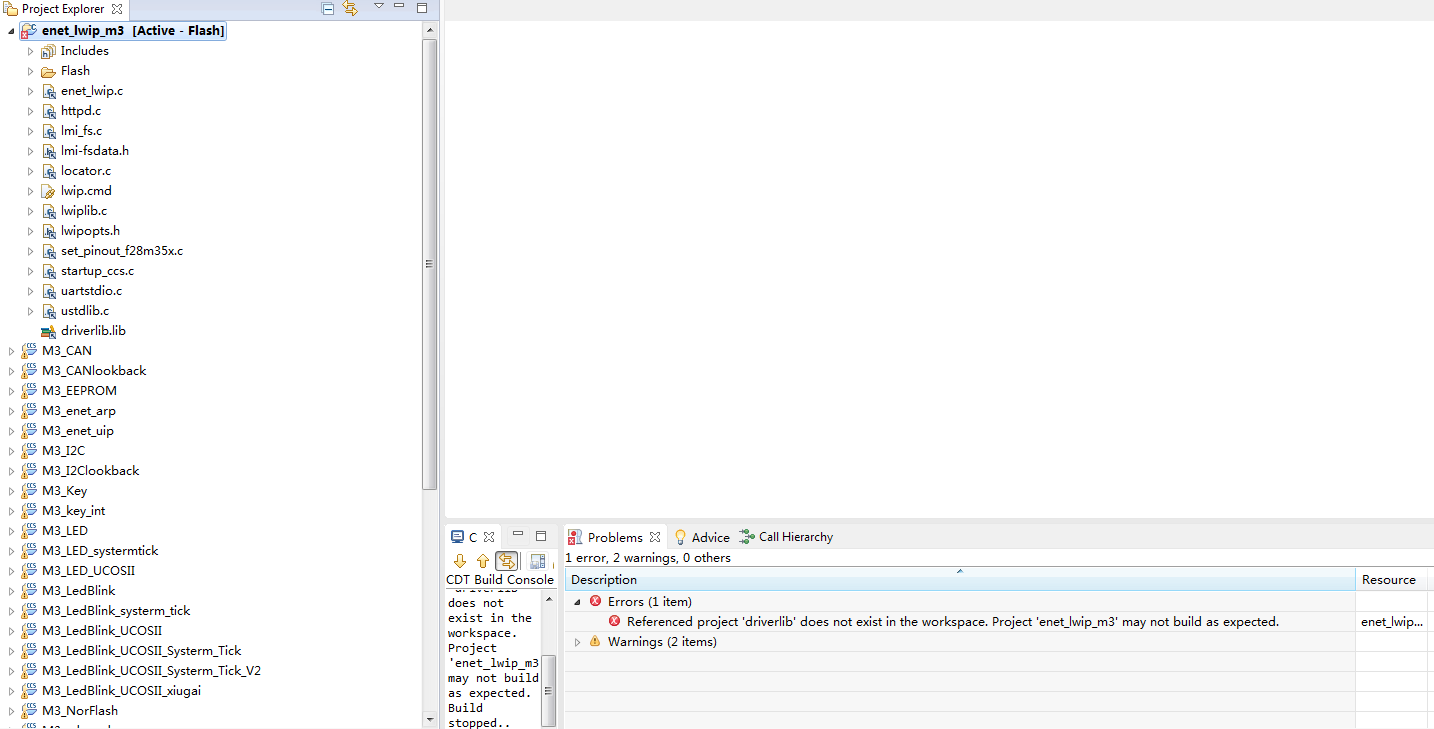
Task: Click the httpd.c file icon
Action: pyautogui.click(x=48, y=111)
